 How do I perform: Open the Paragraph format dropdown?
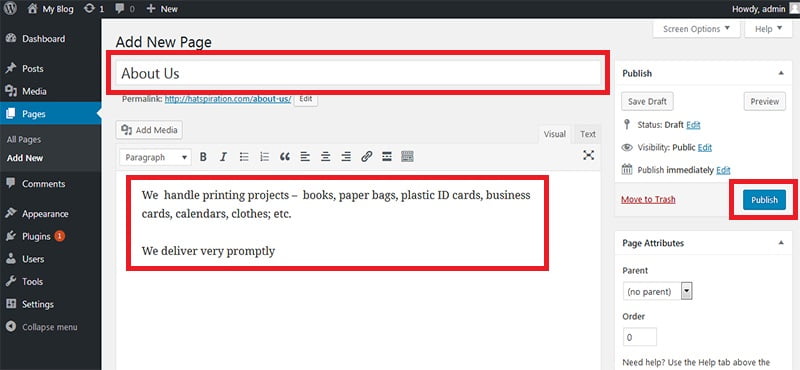click(156, 157)
